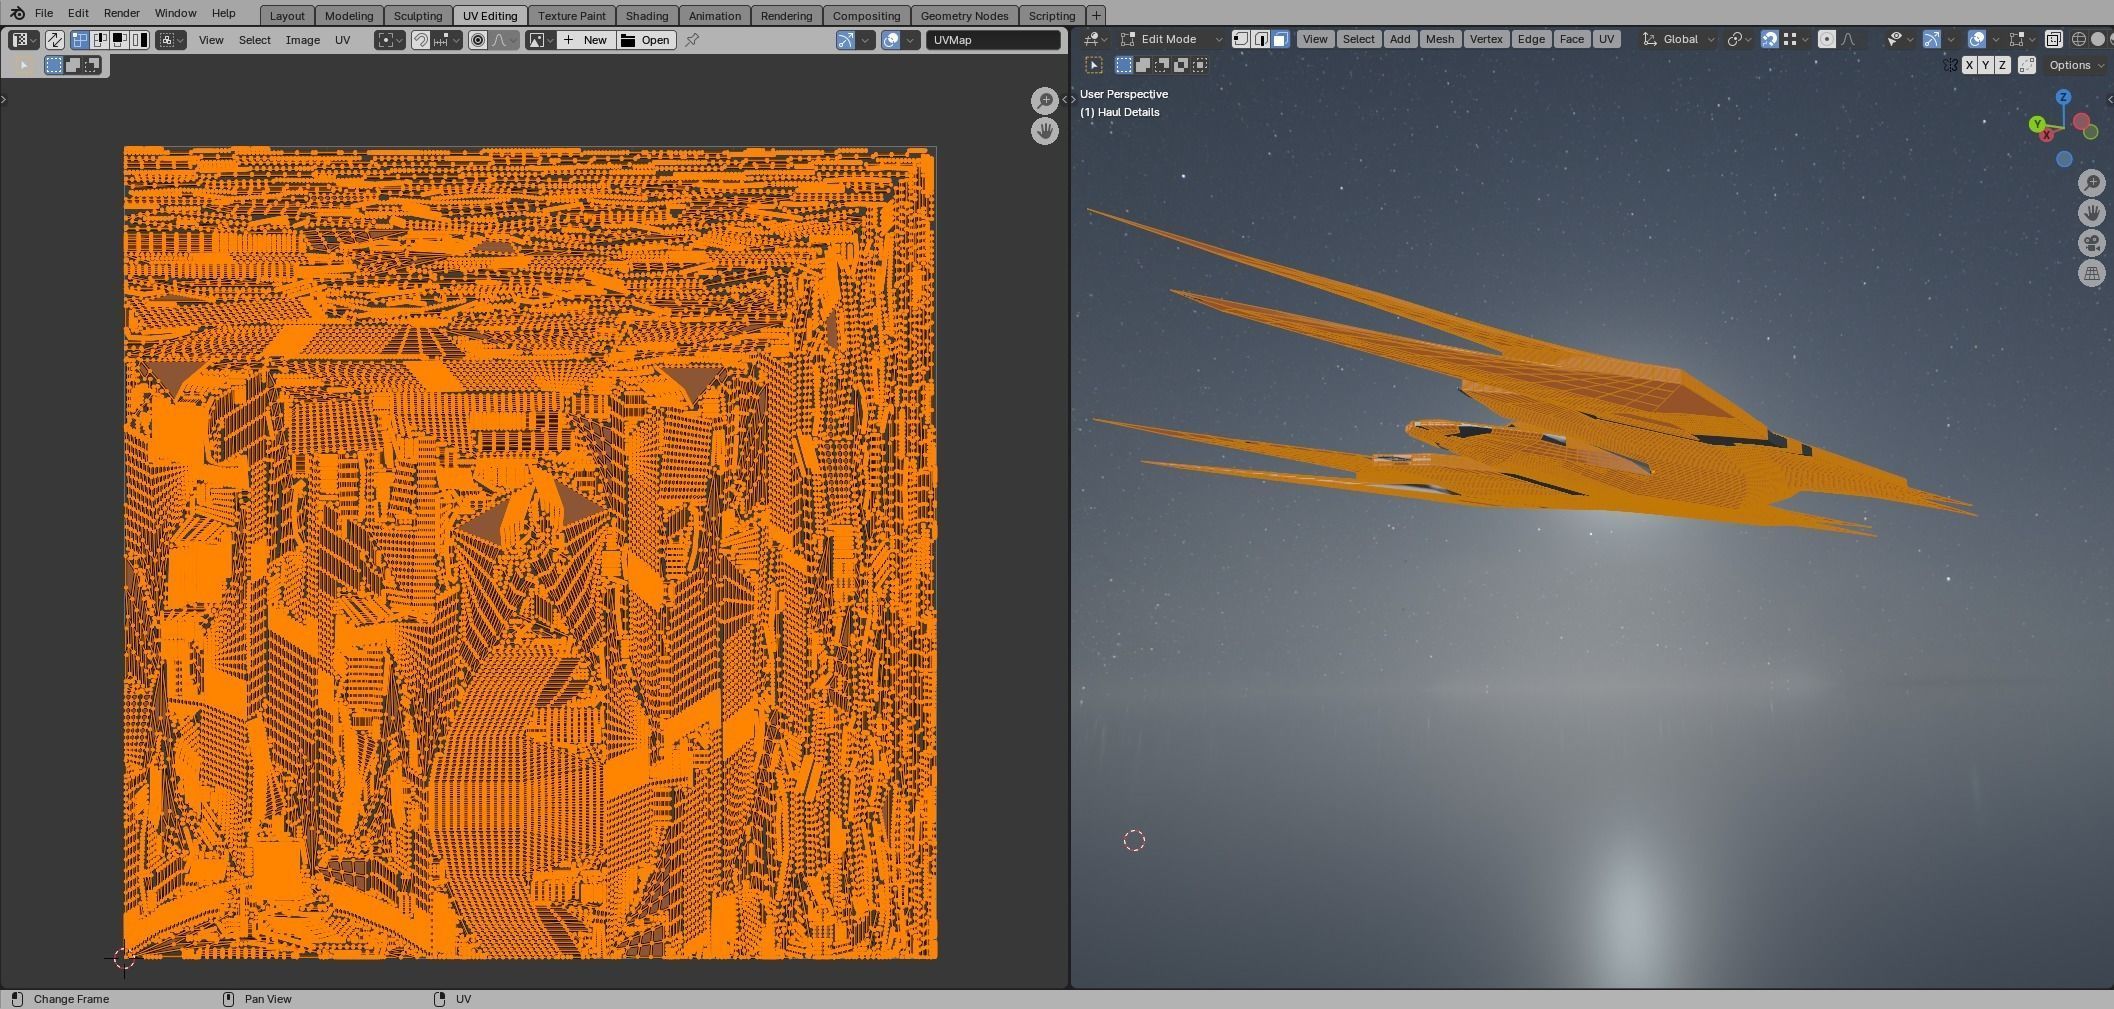Select UV face selection mode
The height and width of the screenshot is (1009, 2114).
(x=119, y=40)
